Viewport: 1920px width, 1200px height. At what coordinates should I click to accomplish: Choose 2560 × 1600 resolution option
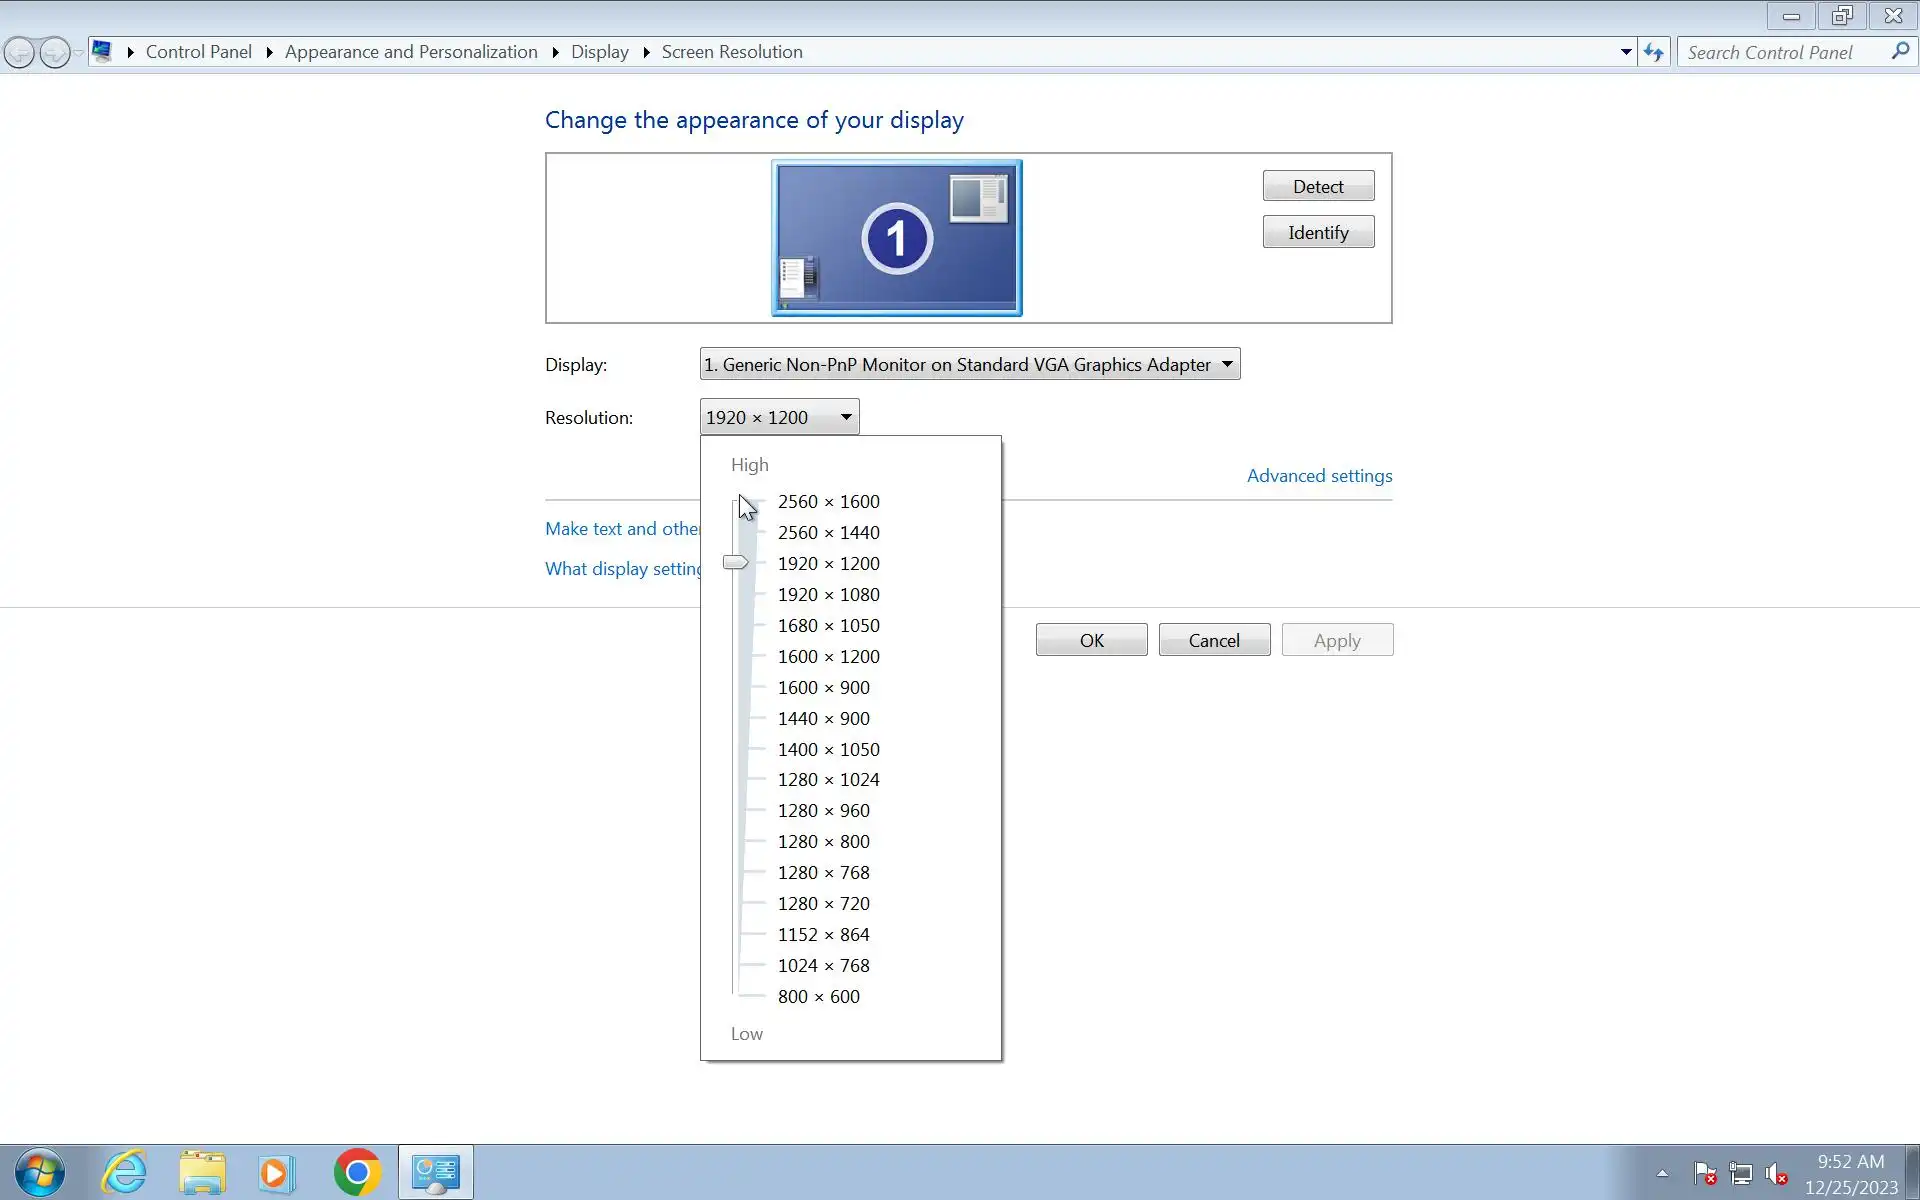coord(828,502)
